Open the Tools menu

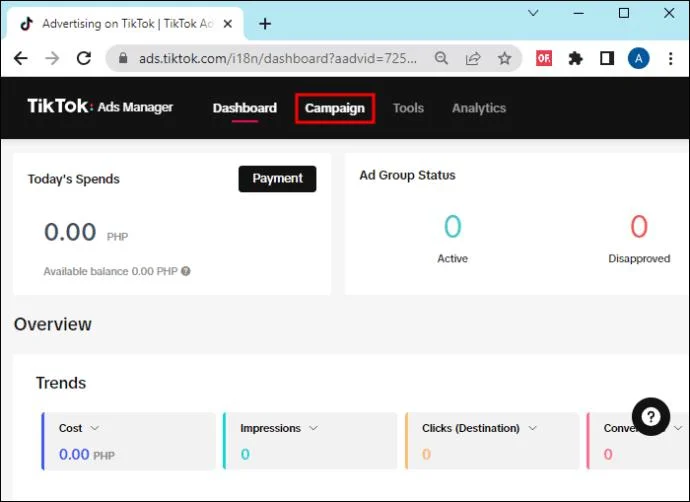click(x=408, y=108)
